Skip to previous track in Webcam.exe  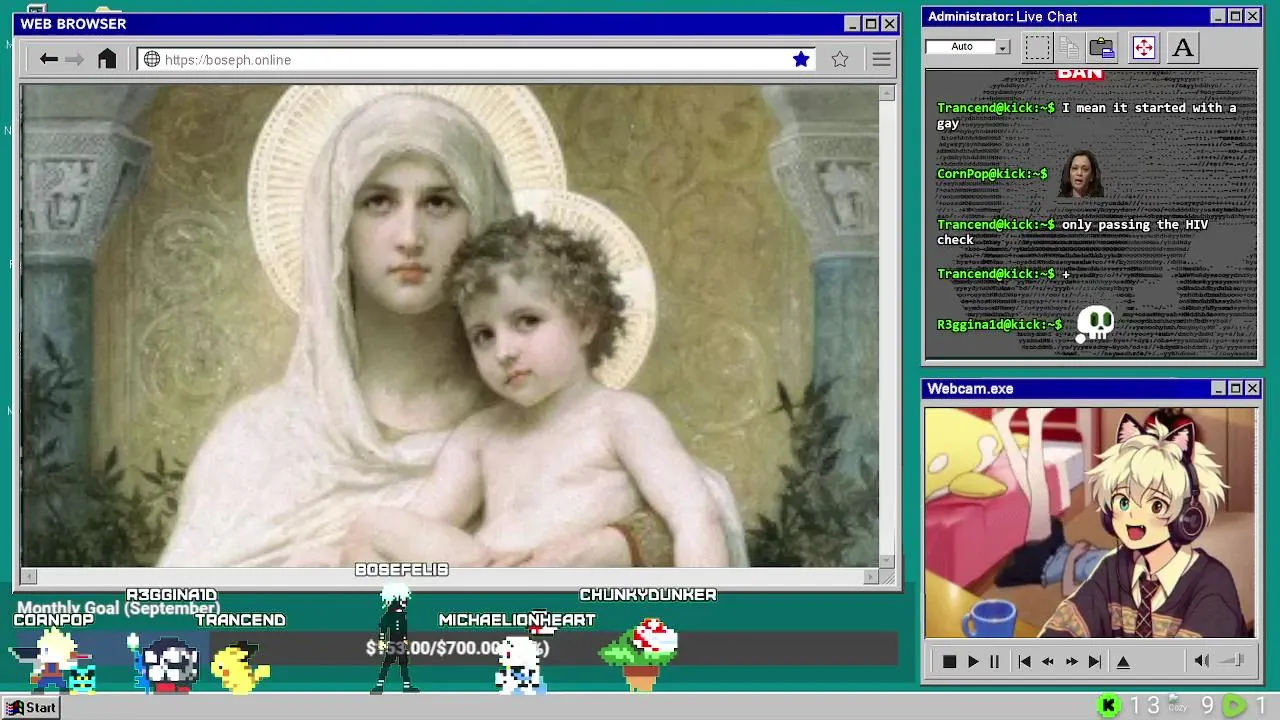click(1024, 661)
